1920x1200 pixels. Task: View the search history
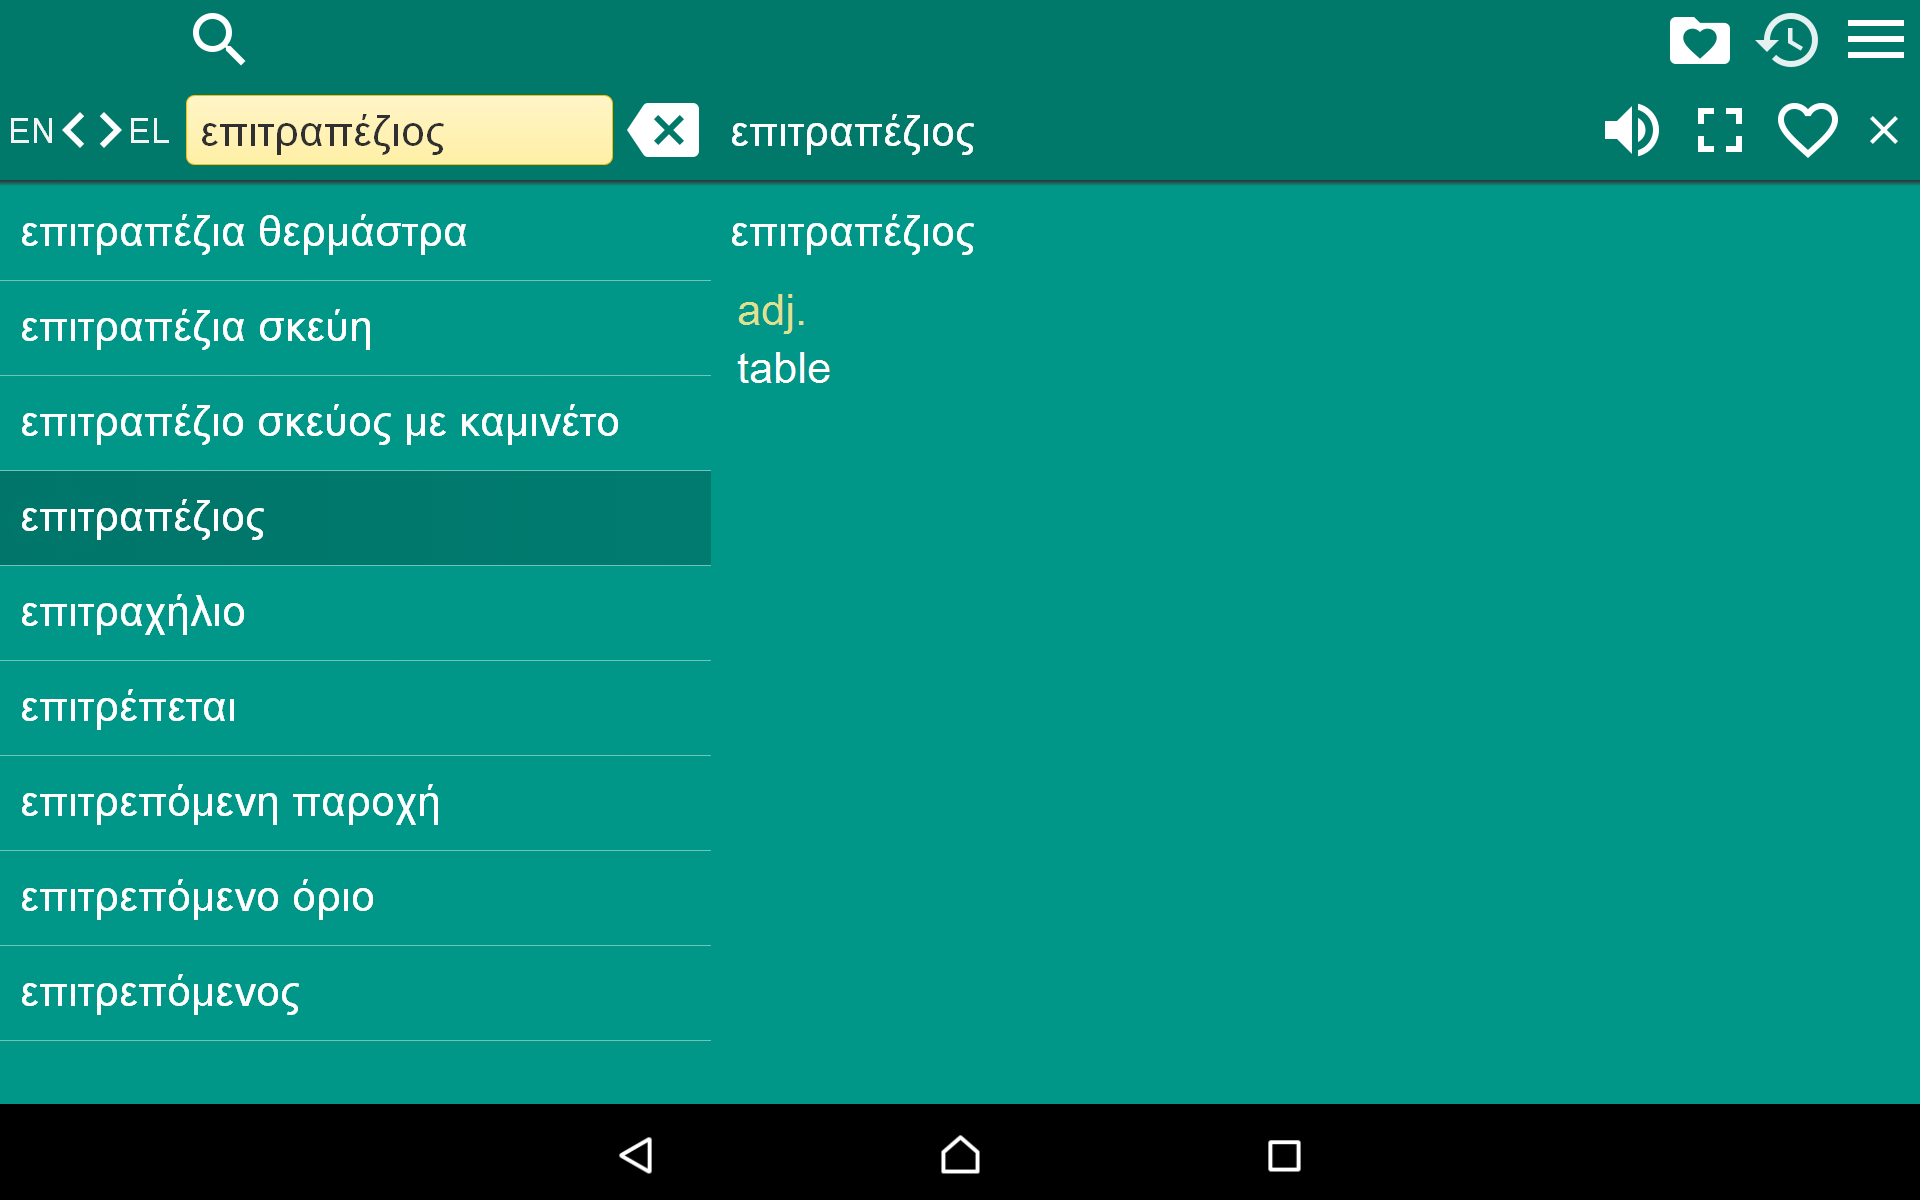pos(1788,40)
